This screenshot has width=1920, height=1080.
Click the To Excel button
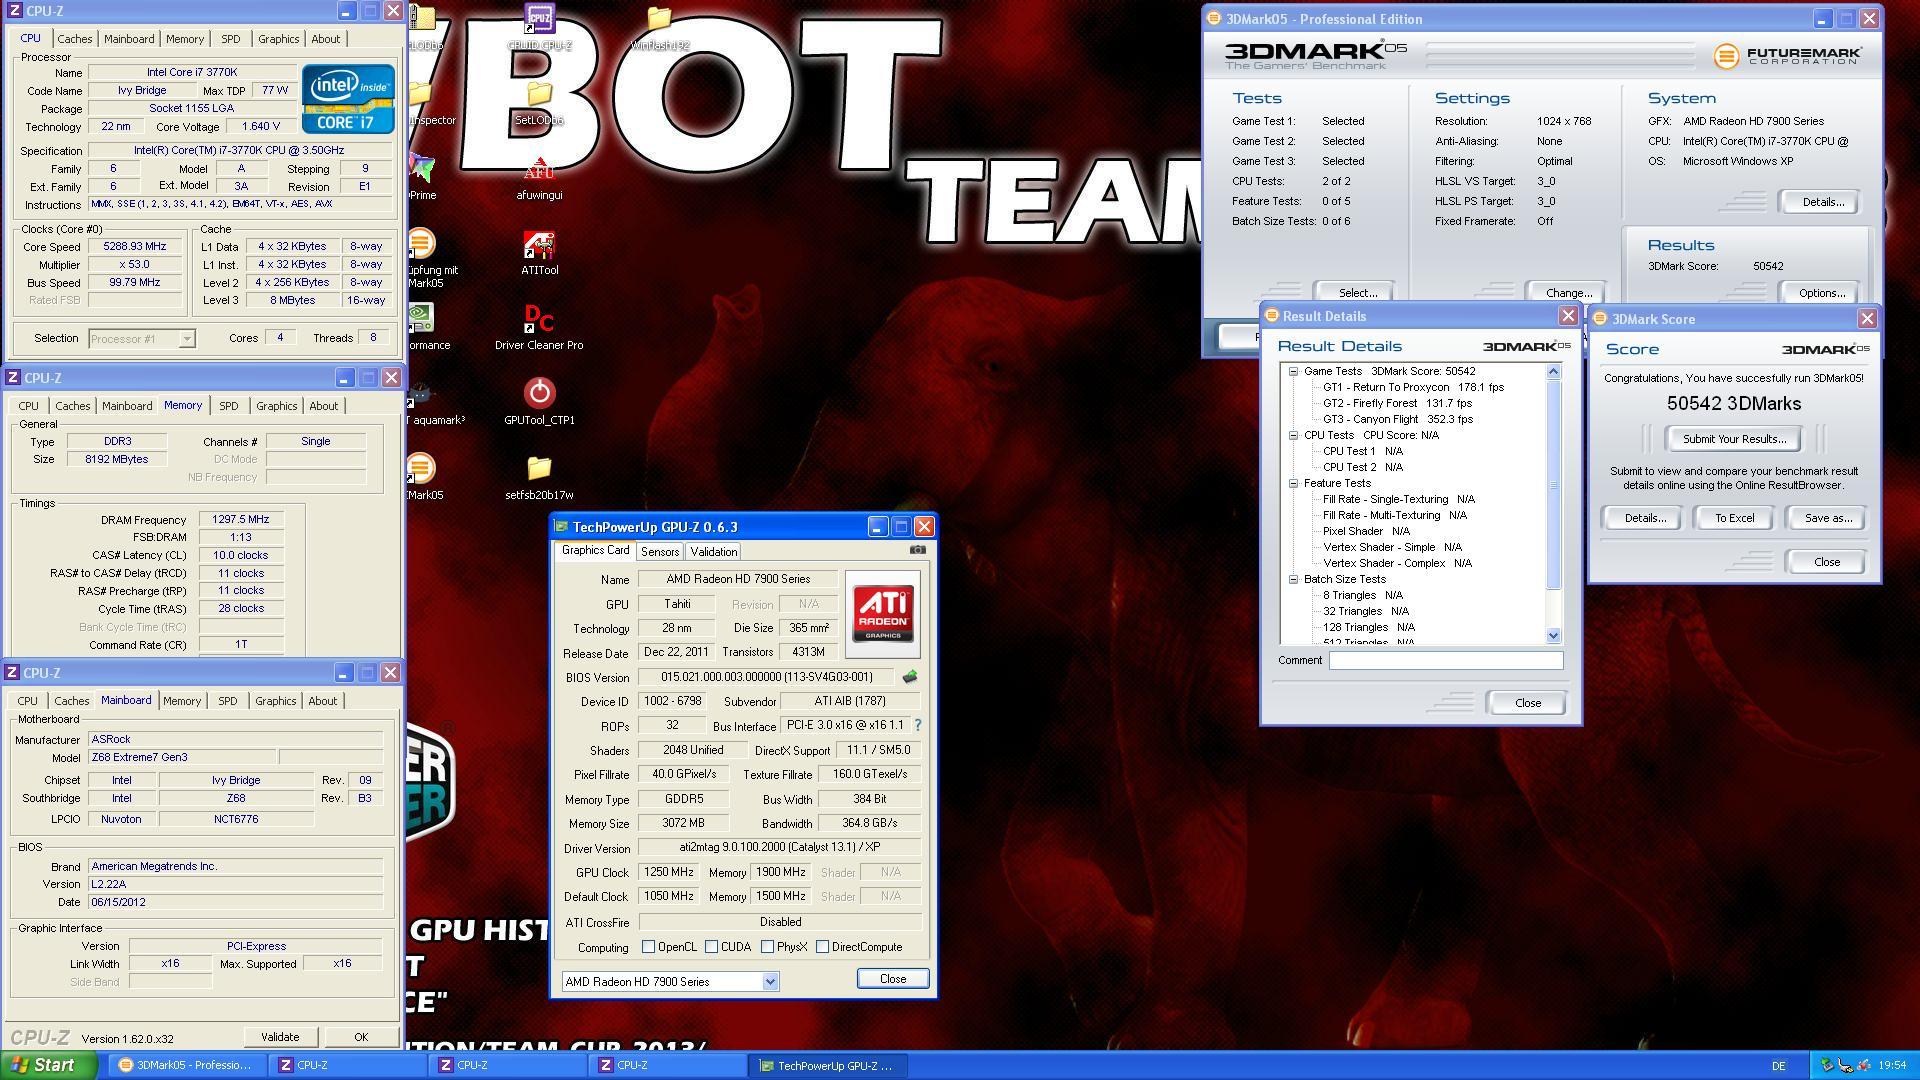[x=1734, y=518]
